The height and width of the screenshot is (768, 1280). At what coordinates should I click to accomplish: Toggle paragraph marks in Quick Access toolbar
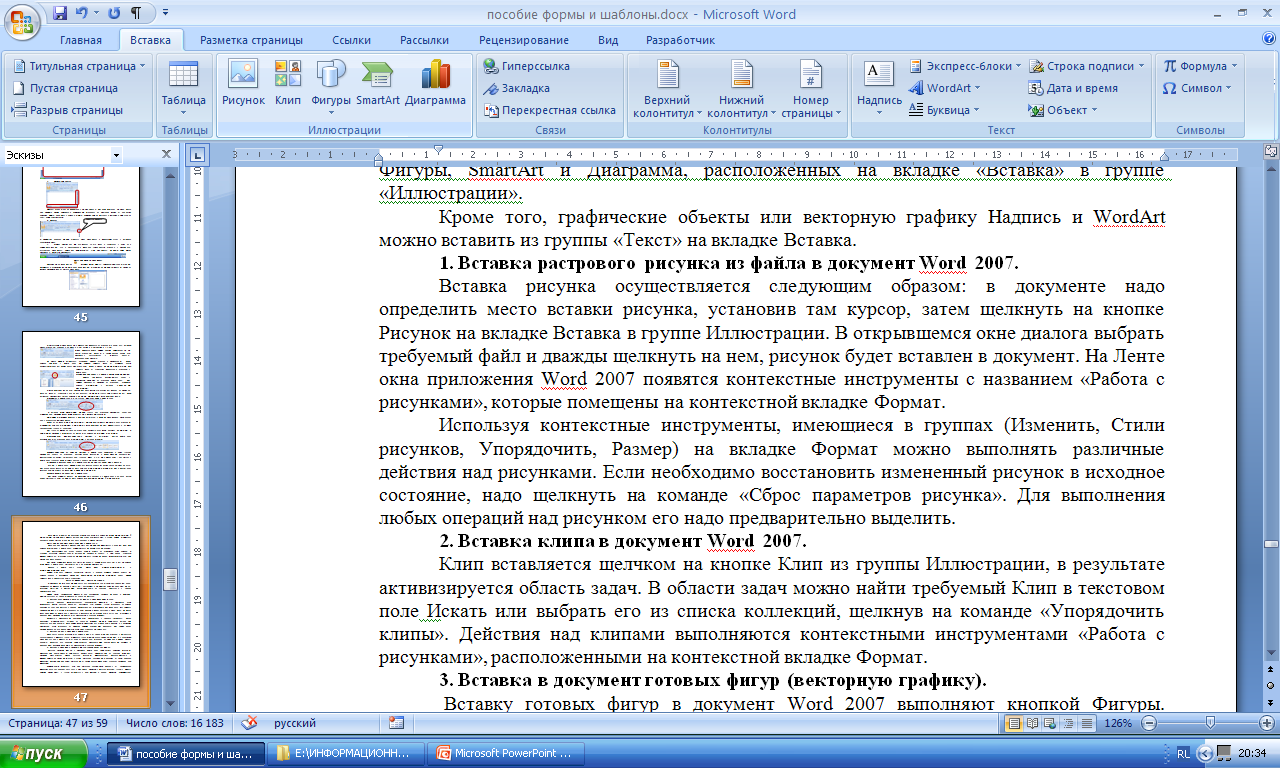tap(135, 14)
